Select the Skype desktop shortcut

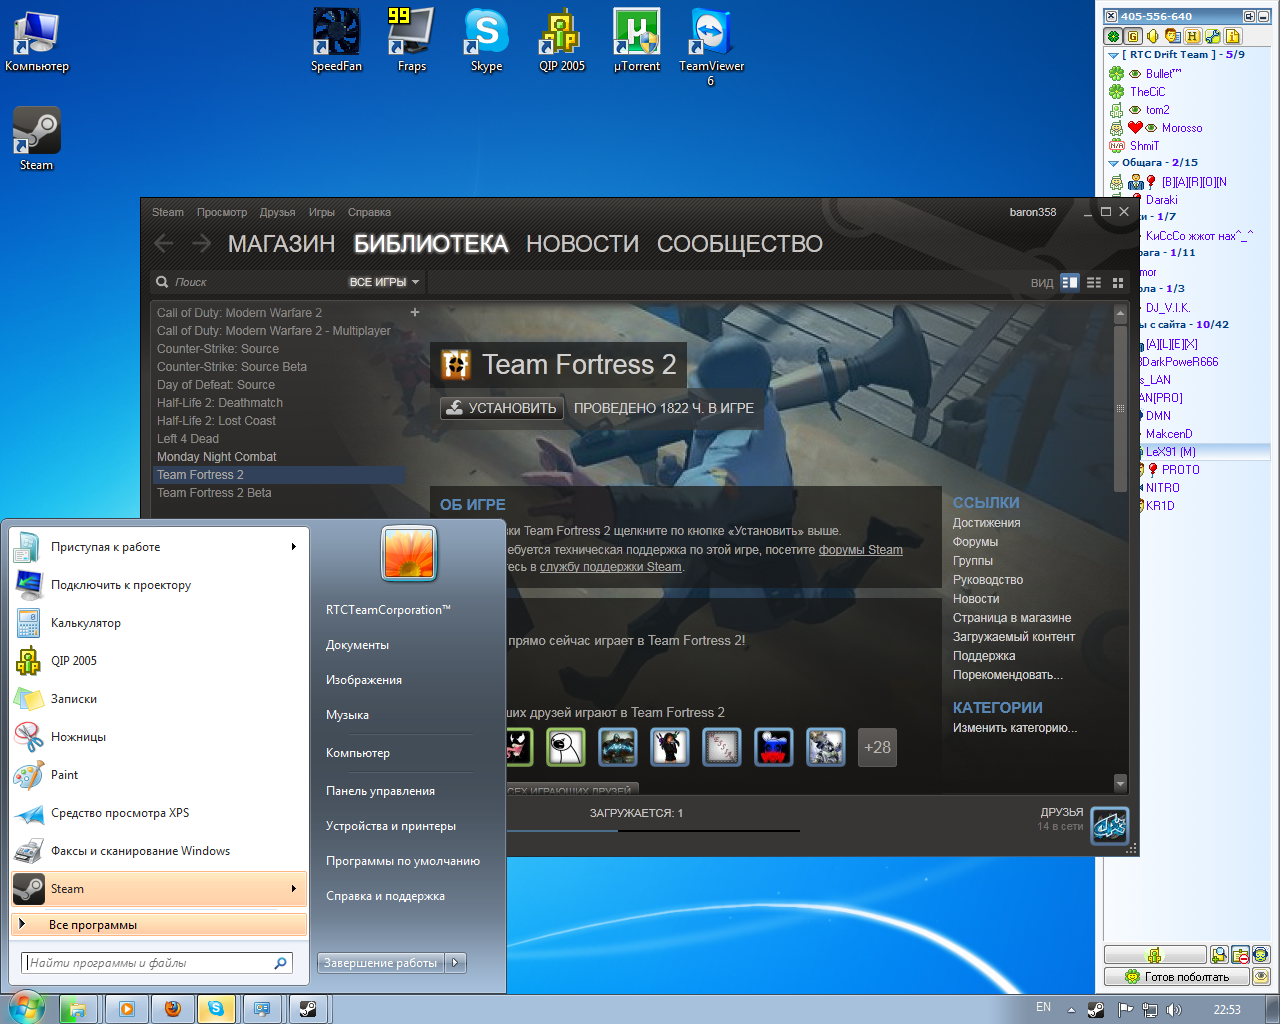[x=486, y=40]
